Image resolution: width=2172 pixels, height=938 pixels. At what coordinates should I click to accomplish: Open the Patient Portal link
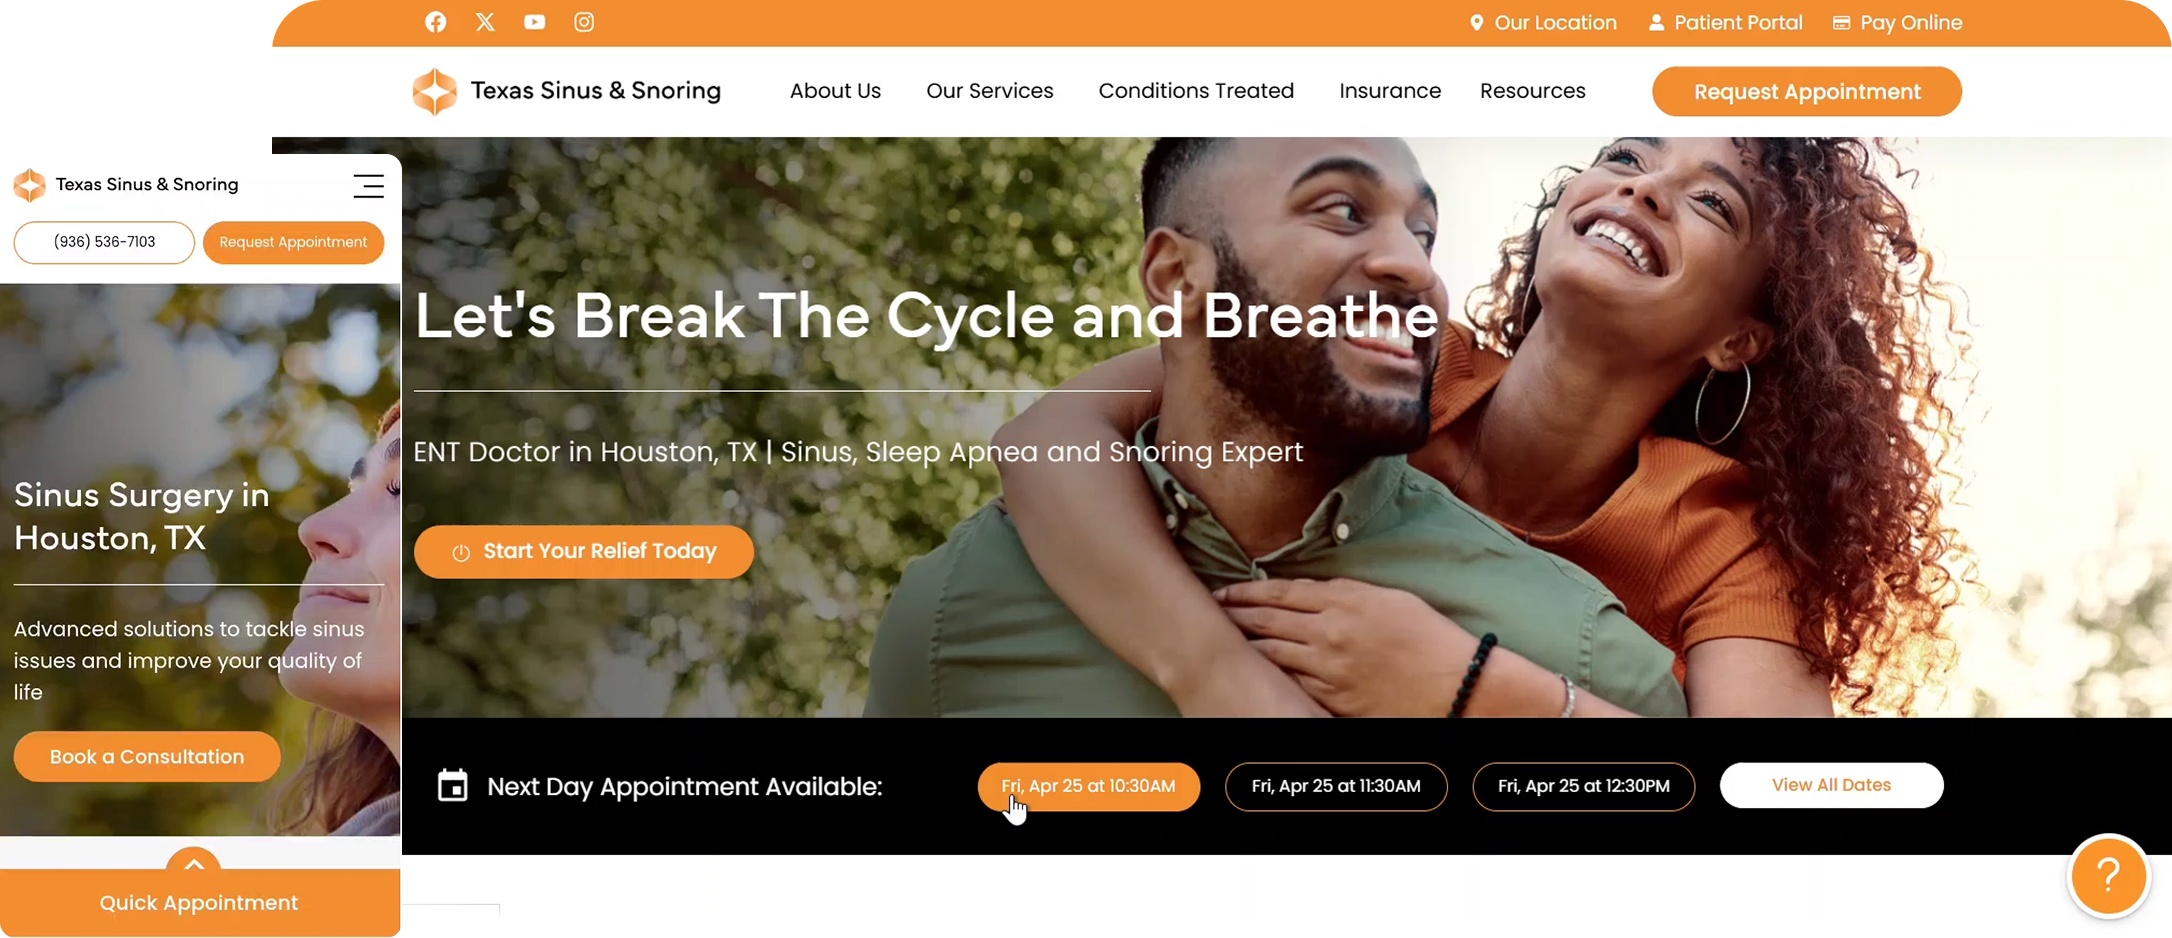[1725, 22]
